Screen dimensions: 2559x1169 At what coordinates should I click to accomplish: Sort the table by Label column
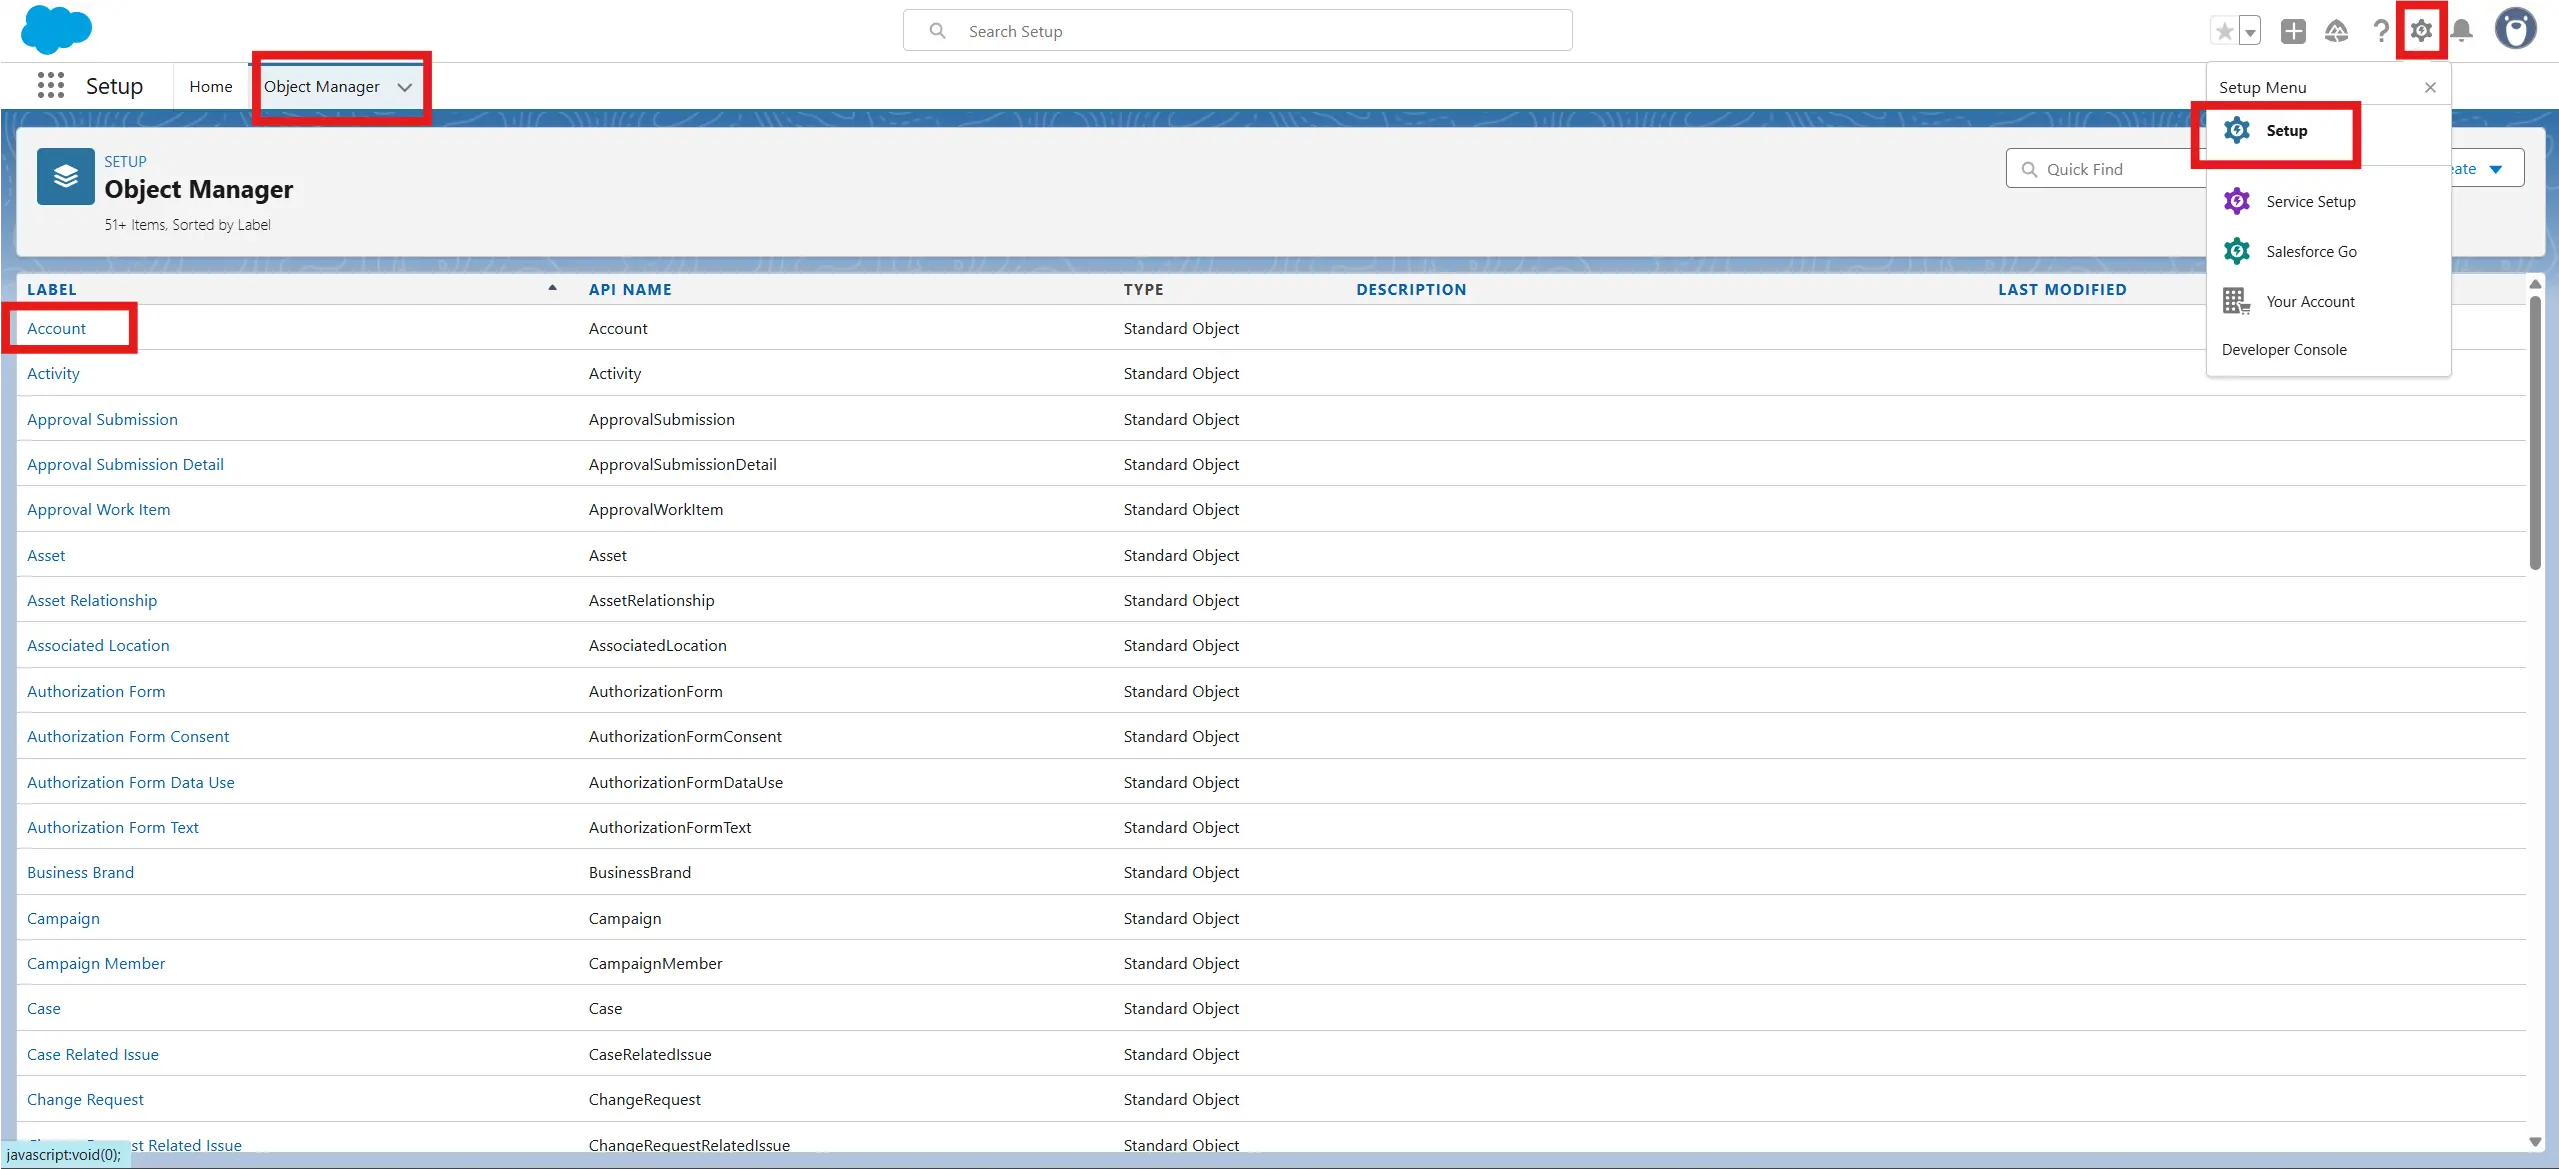pyautogui.click(x=52, y=290)
